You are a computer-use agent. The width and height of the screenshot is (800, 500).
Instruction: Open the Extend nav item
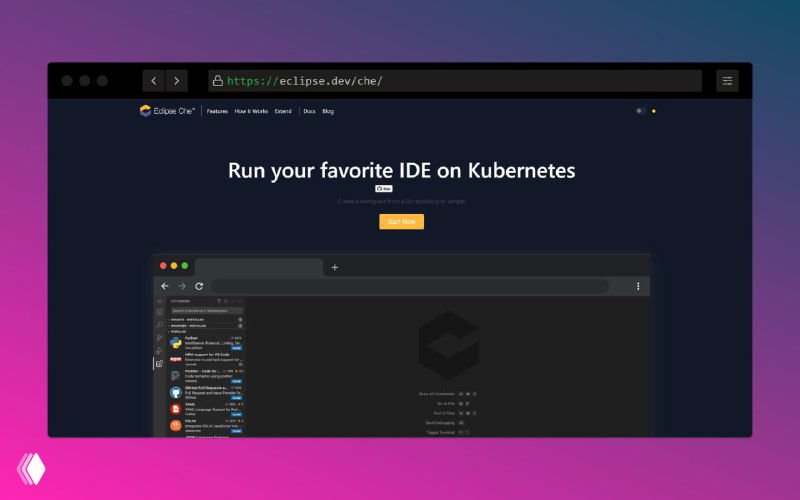coord(283,111)
